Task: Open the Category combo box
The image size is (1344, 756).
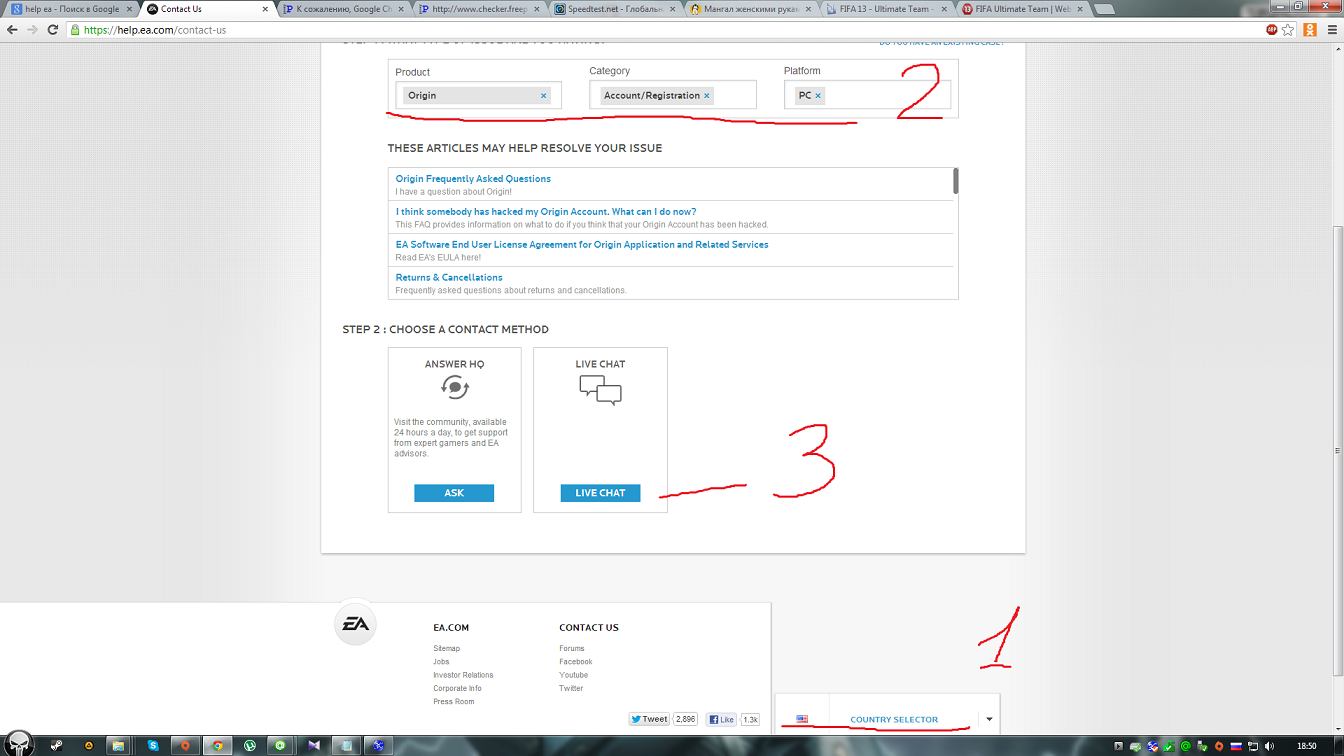Action: pos(673,95)
